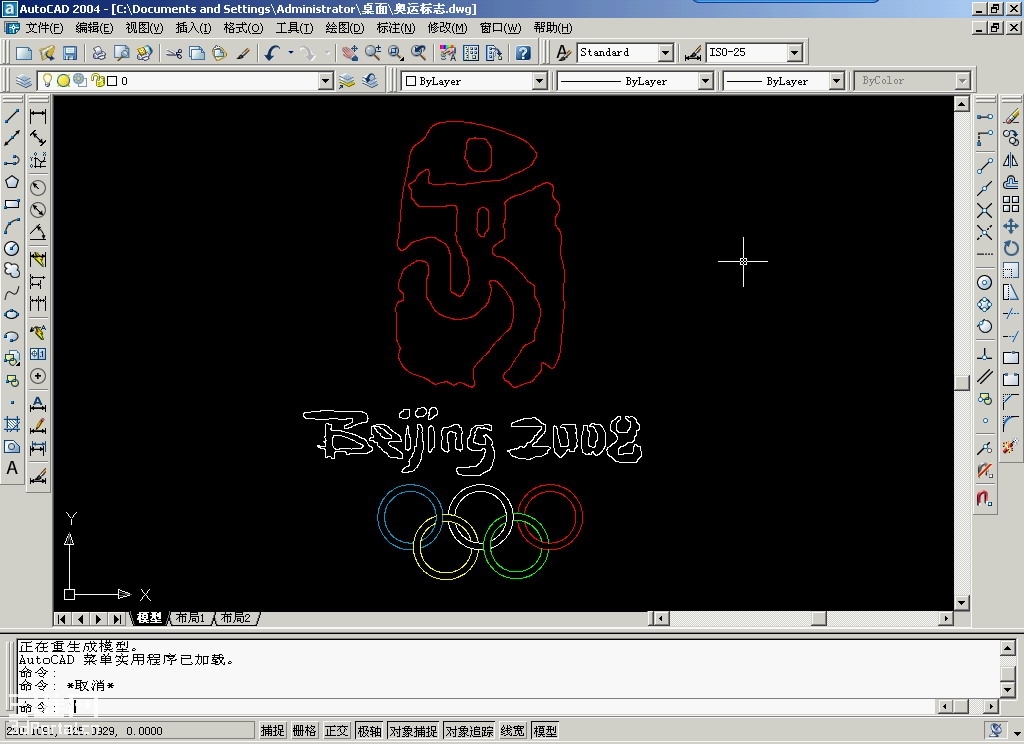Screen dimensions: 1024x744
Task: Save the drawing with the floppy icon
Action: point(69,53)
